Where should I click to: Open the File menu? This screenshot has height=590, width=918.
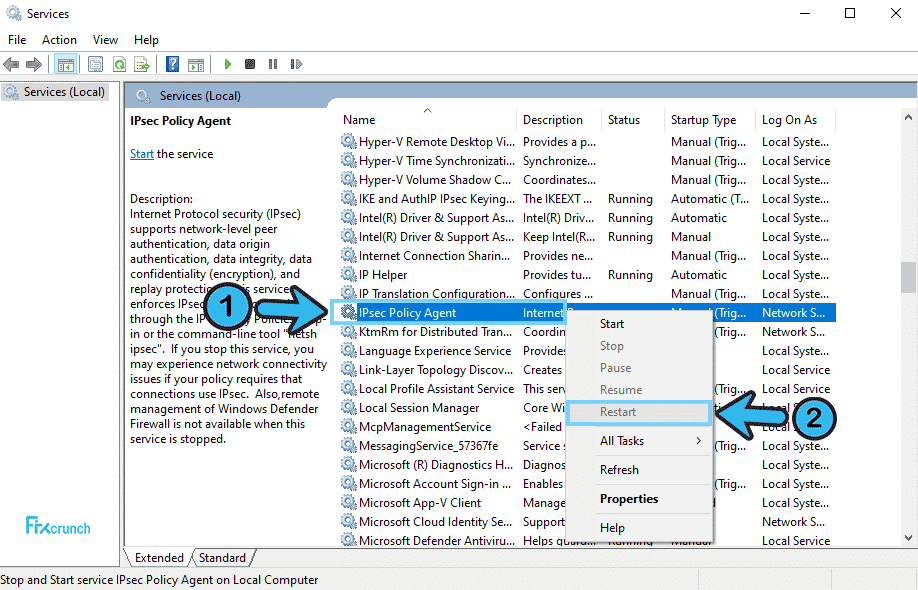pos(17,40)
